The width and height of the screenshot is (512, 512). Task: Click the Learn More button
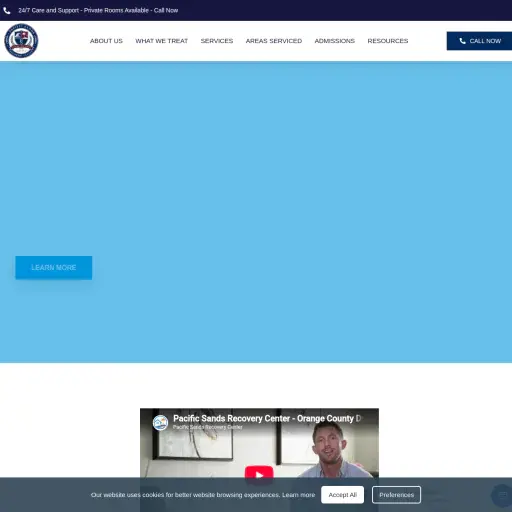54,268
